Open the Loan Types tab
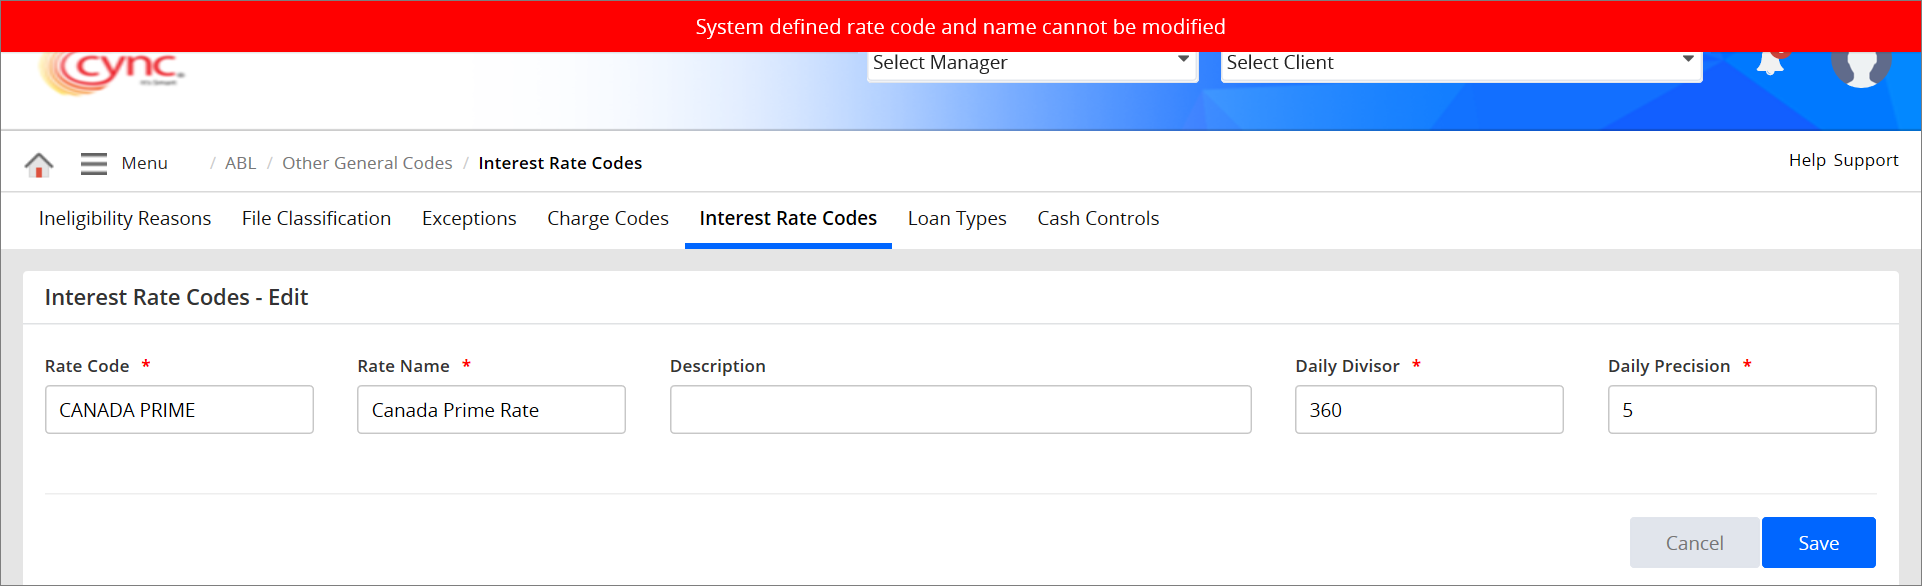The width and height of the screenshot is (1922, 586). [957, 219]
